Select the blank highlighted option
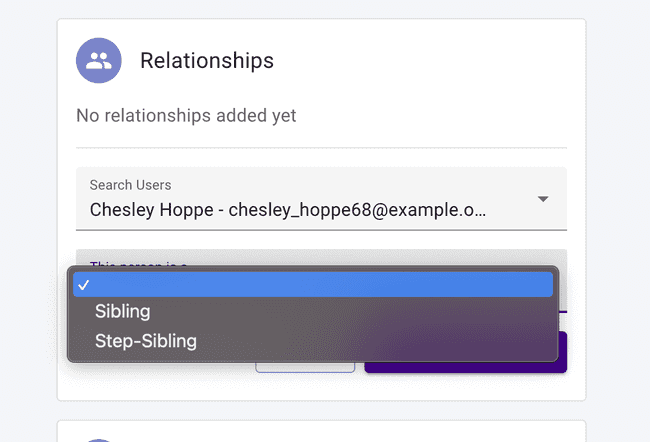The height and width of the screenshot is (442, 650). [x=312, y=285]
